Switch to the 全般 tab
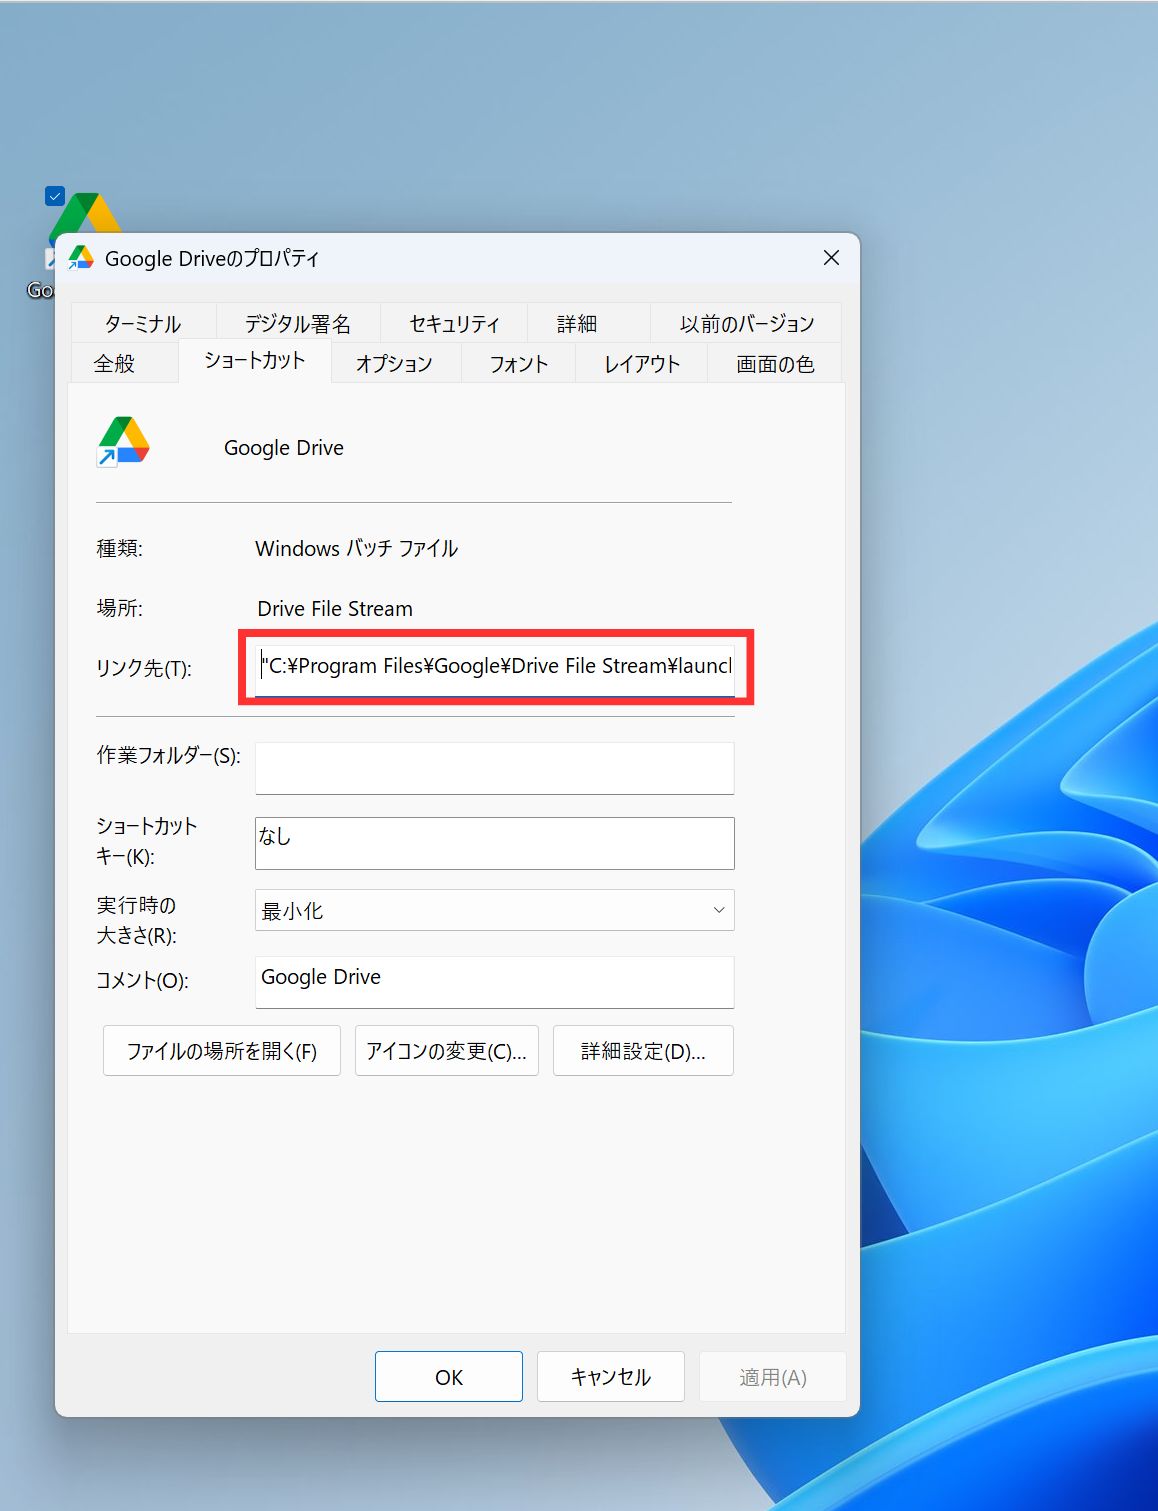The height and width of the screenshot is (1511, 1158). (122, 362)
